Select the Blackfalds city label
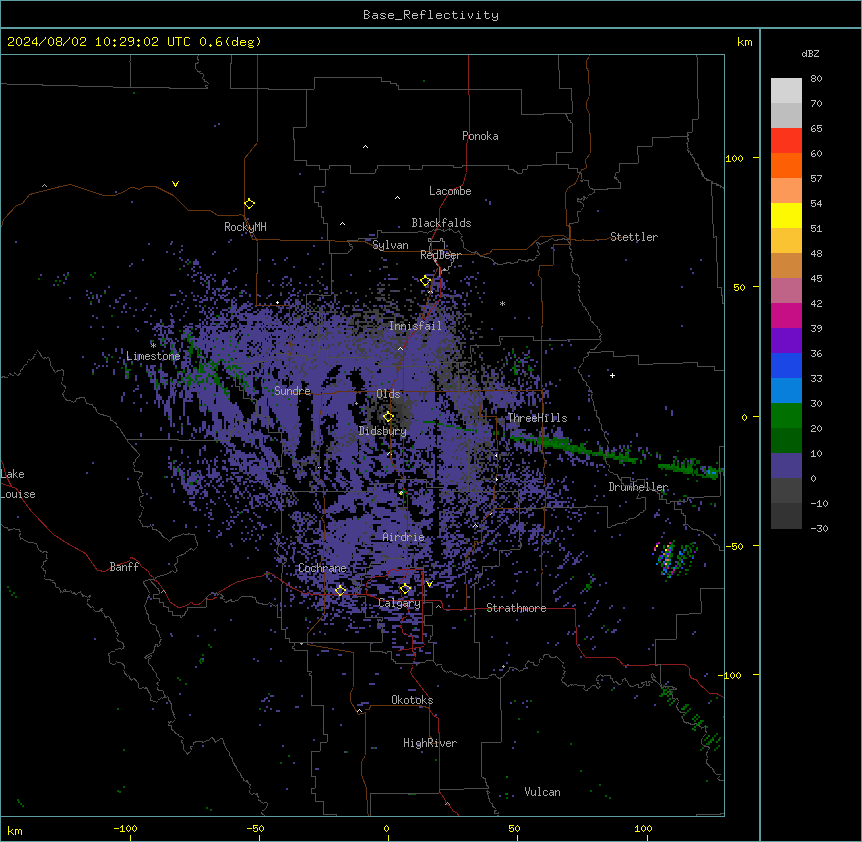This screenshot has width=862, height=842. [441, 223]
